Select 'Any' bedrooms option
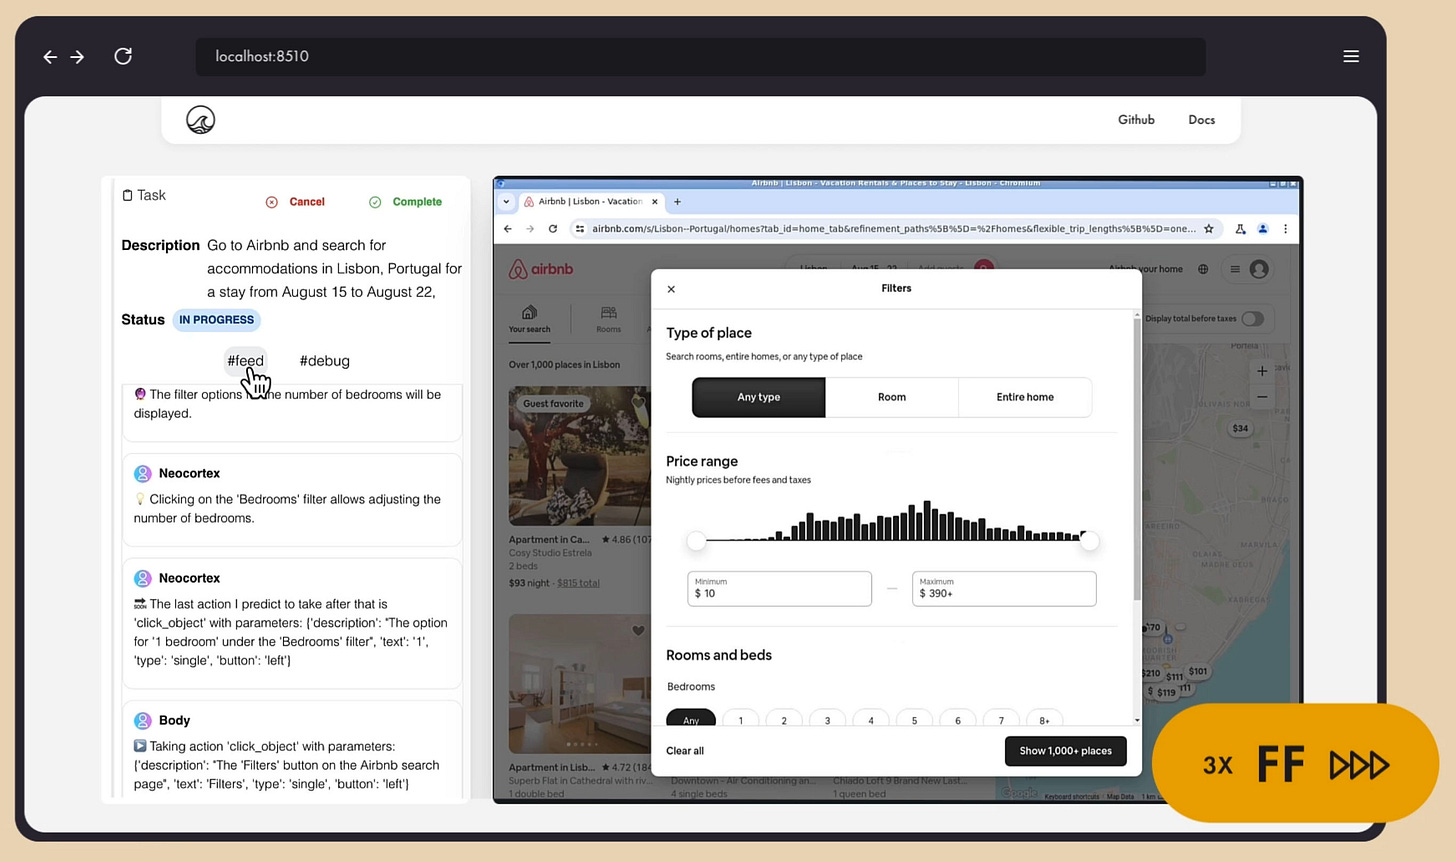 coord(691,718)
